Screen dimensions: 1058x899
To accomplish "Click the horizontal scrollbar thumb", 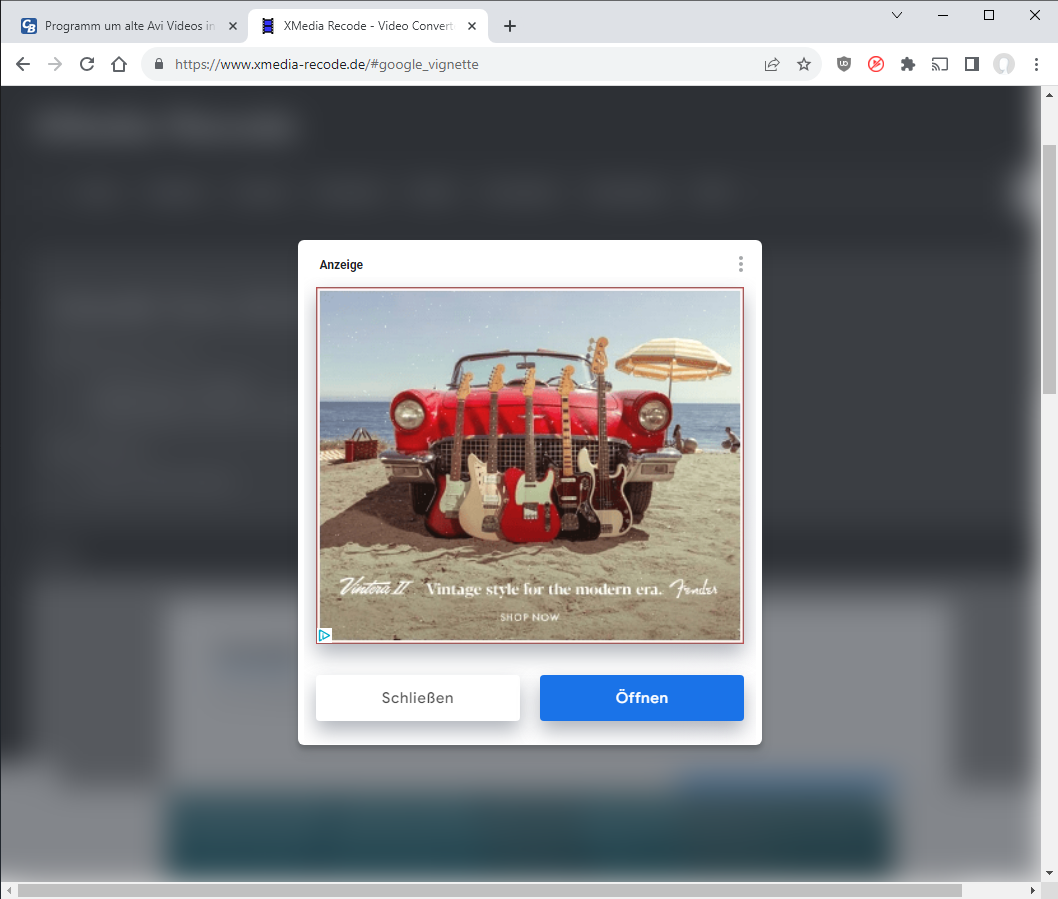I will pyautogui.click(x=490, y=890).
